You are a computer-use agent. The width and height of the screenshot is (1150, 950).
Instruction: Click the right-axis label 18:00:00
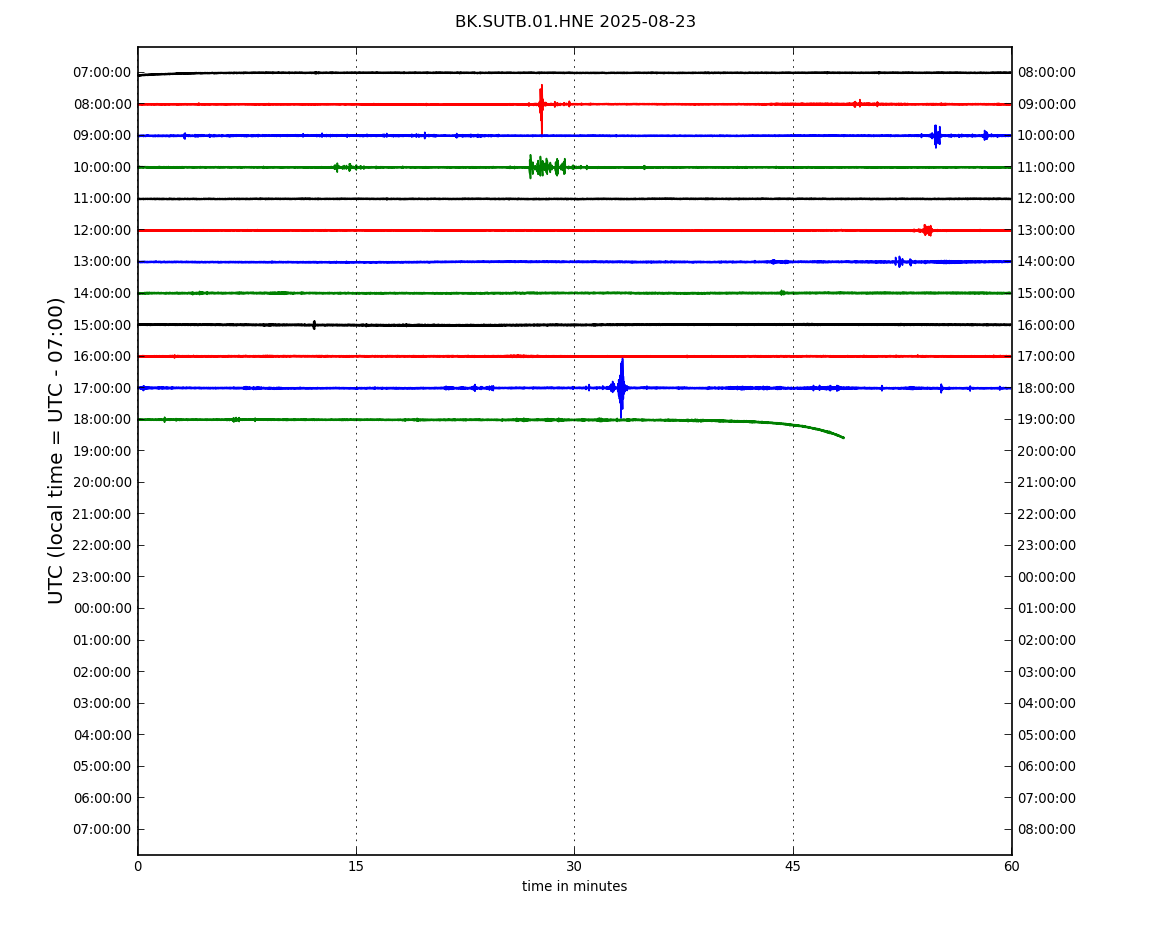pyautogui.click(x=1047, y=388)
